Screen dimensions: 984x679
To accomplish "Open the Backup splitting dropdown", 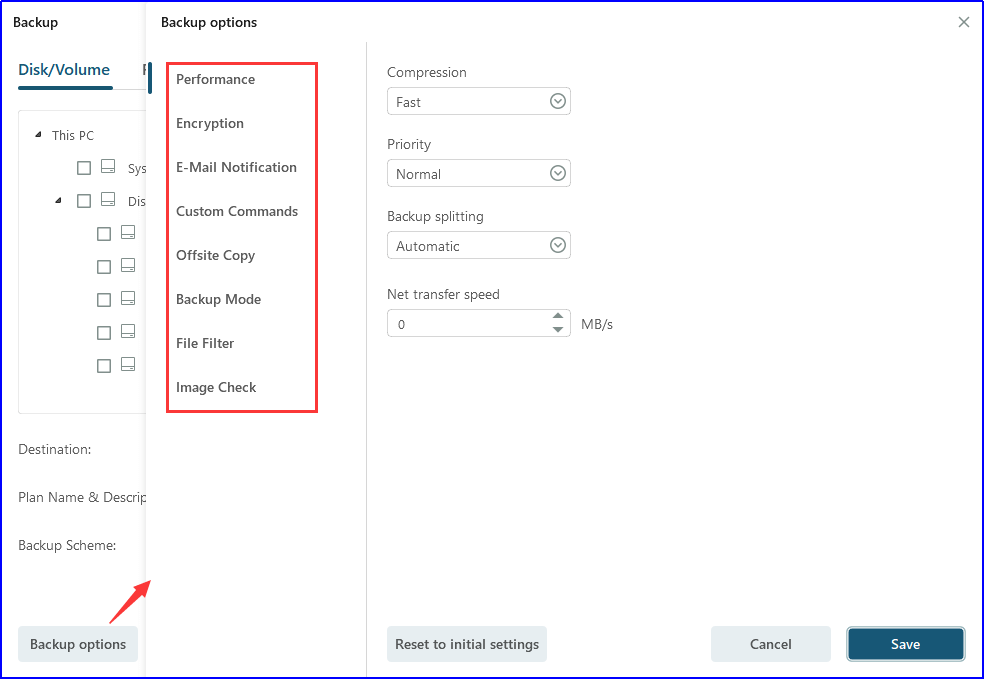I will (558, 245).
